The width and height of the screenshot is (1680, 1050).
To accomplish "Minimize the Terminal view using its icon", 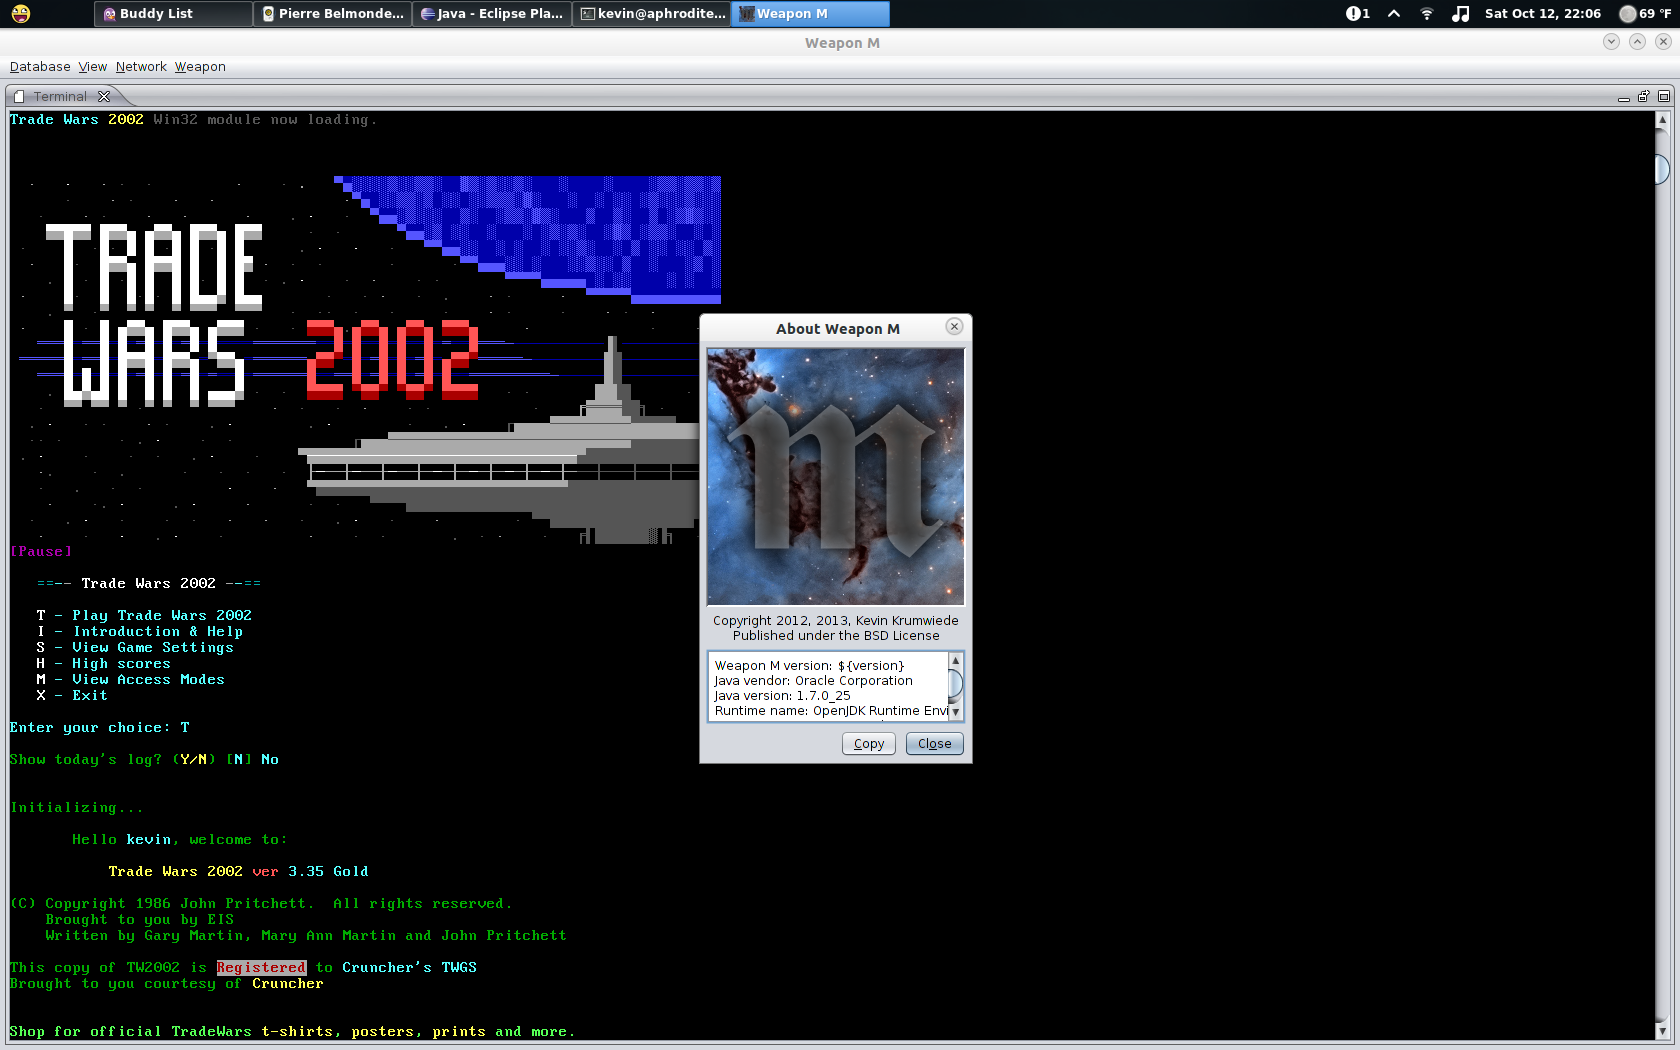I will click(x=1624, y=96).
